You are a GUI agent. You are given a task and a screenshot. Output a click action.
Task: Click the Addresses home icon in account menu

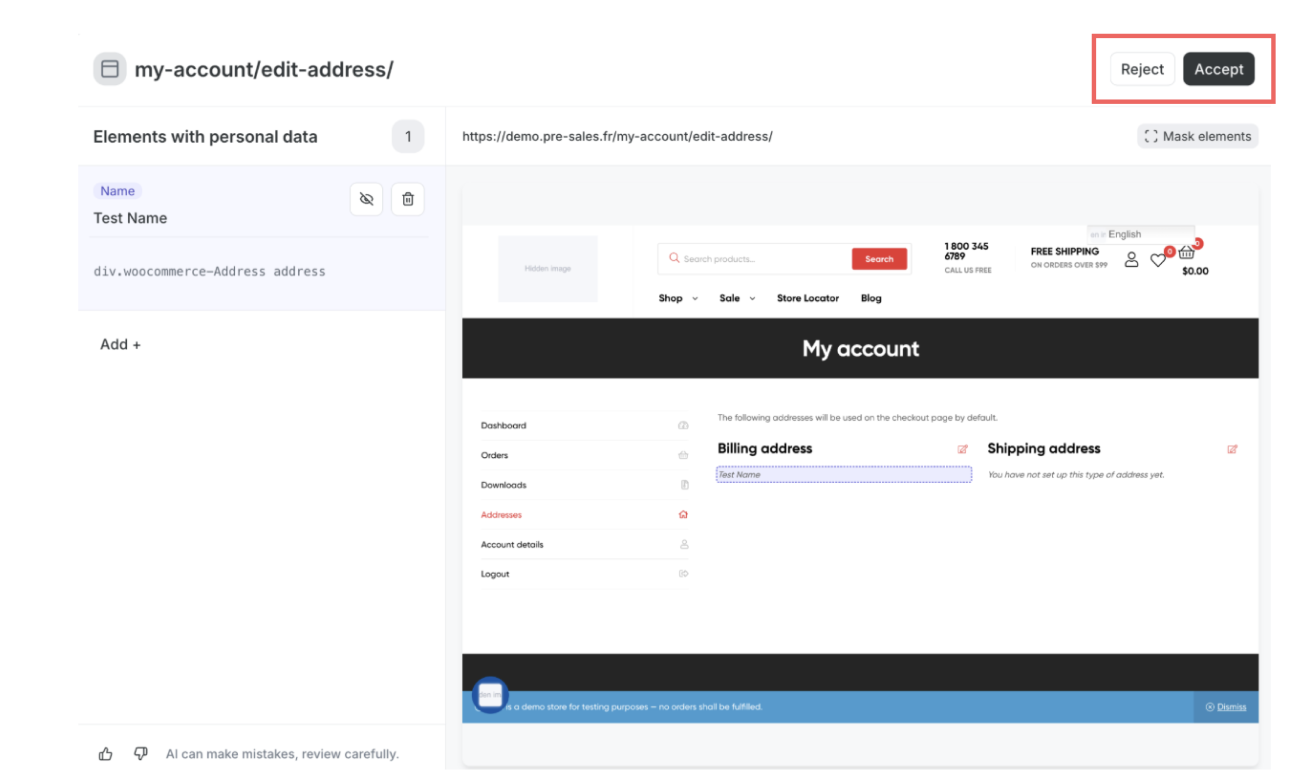click(x=684, y=515)
